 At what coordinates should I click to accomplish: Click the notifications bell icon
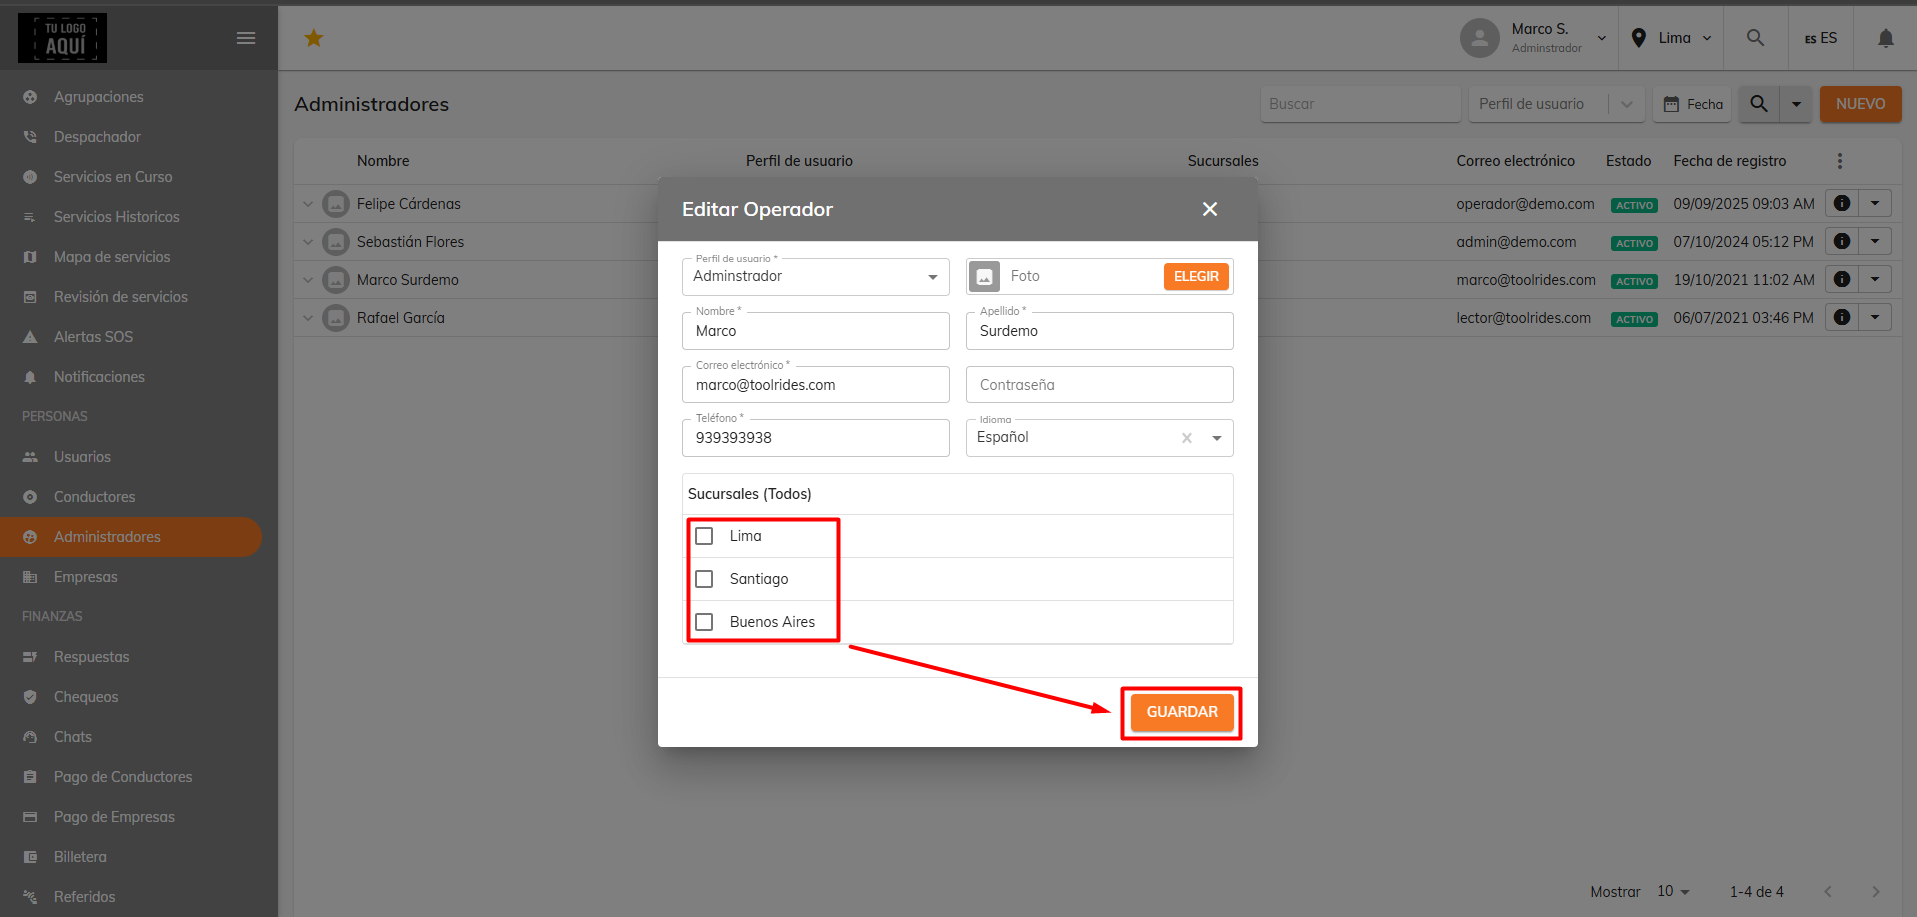click(1885, 38)
